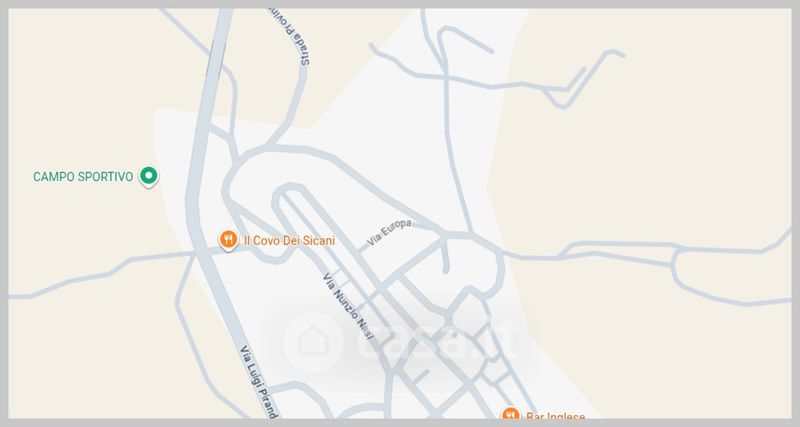Click the casa.it watermark text
800x427 pixels.
tap(438, 341)
